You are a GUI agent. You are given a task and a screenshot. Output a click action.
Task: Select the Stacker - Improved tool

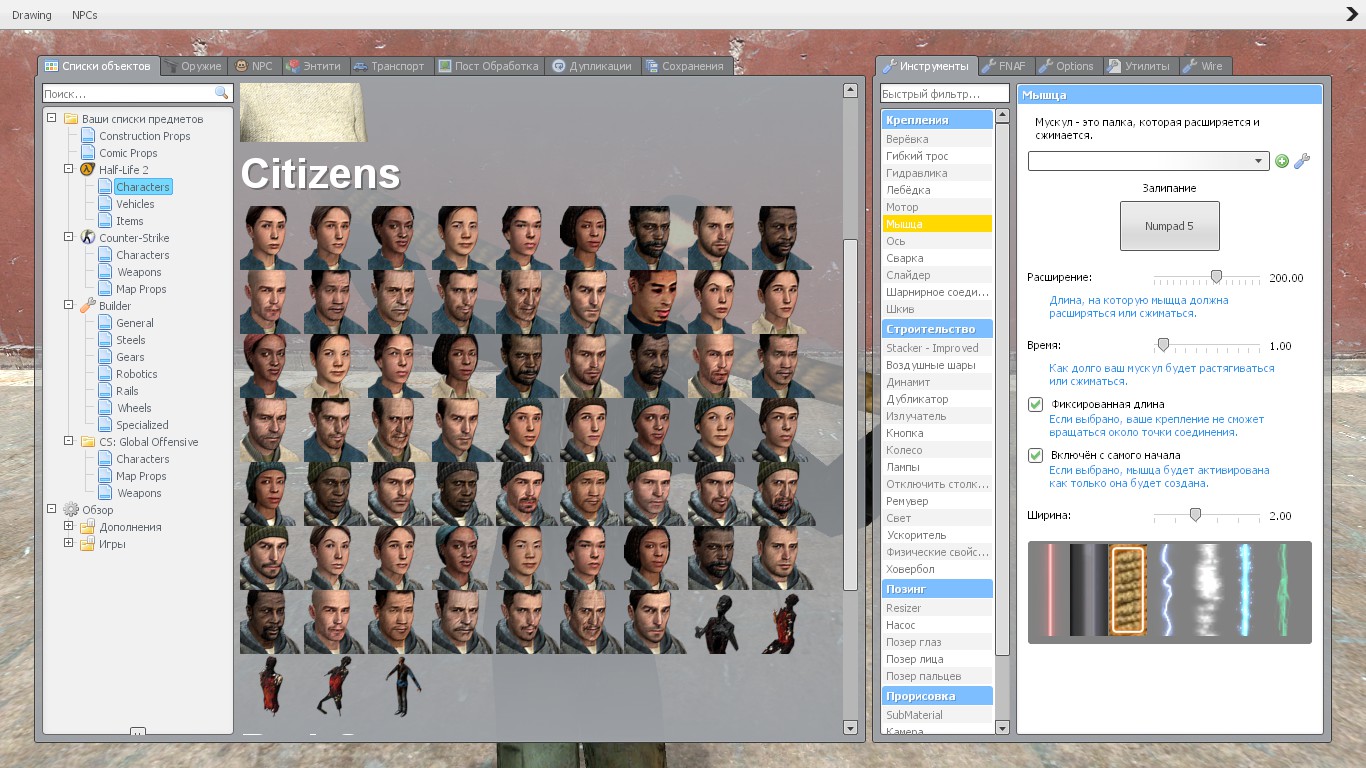pos(937,348)
